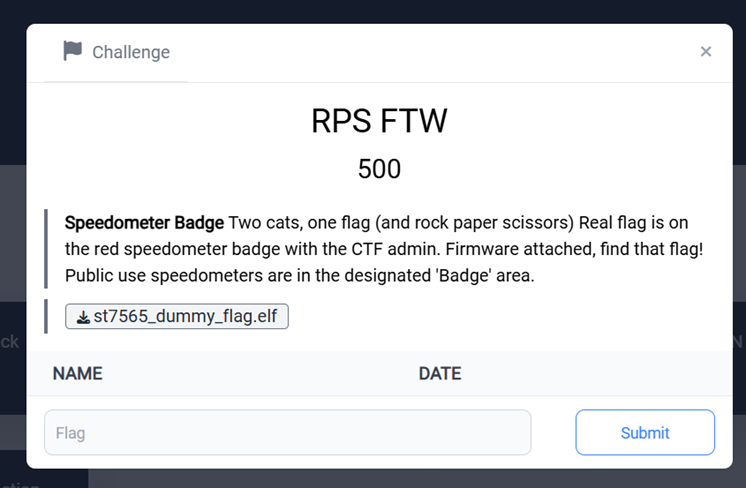Image resolution: width=746 pixels, height=488 pixels.
Task: Click the description sentence mentioning 'Badge' area
Action: tap(300, 275)
